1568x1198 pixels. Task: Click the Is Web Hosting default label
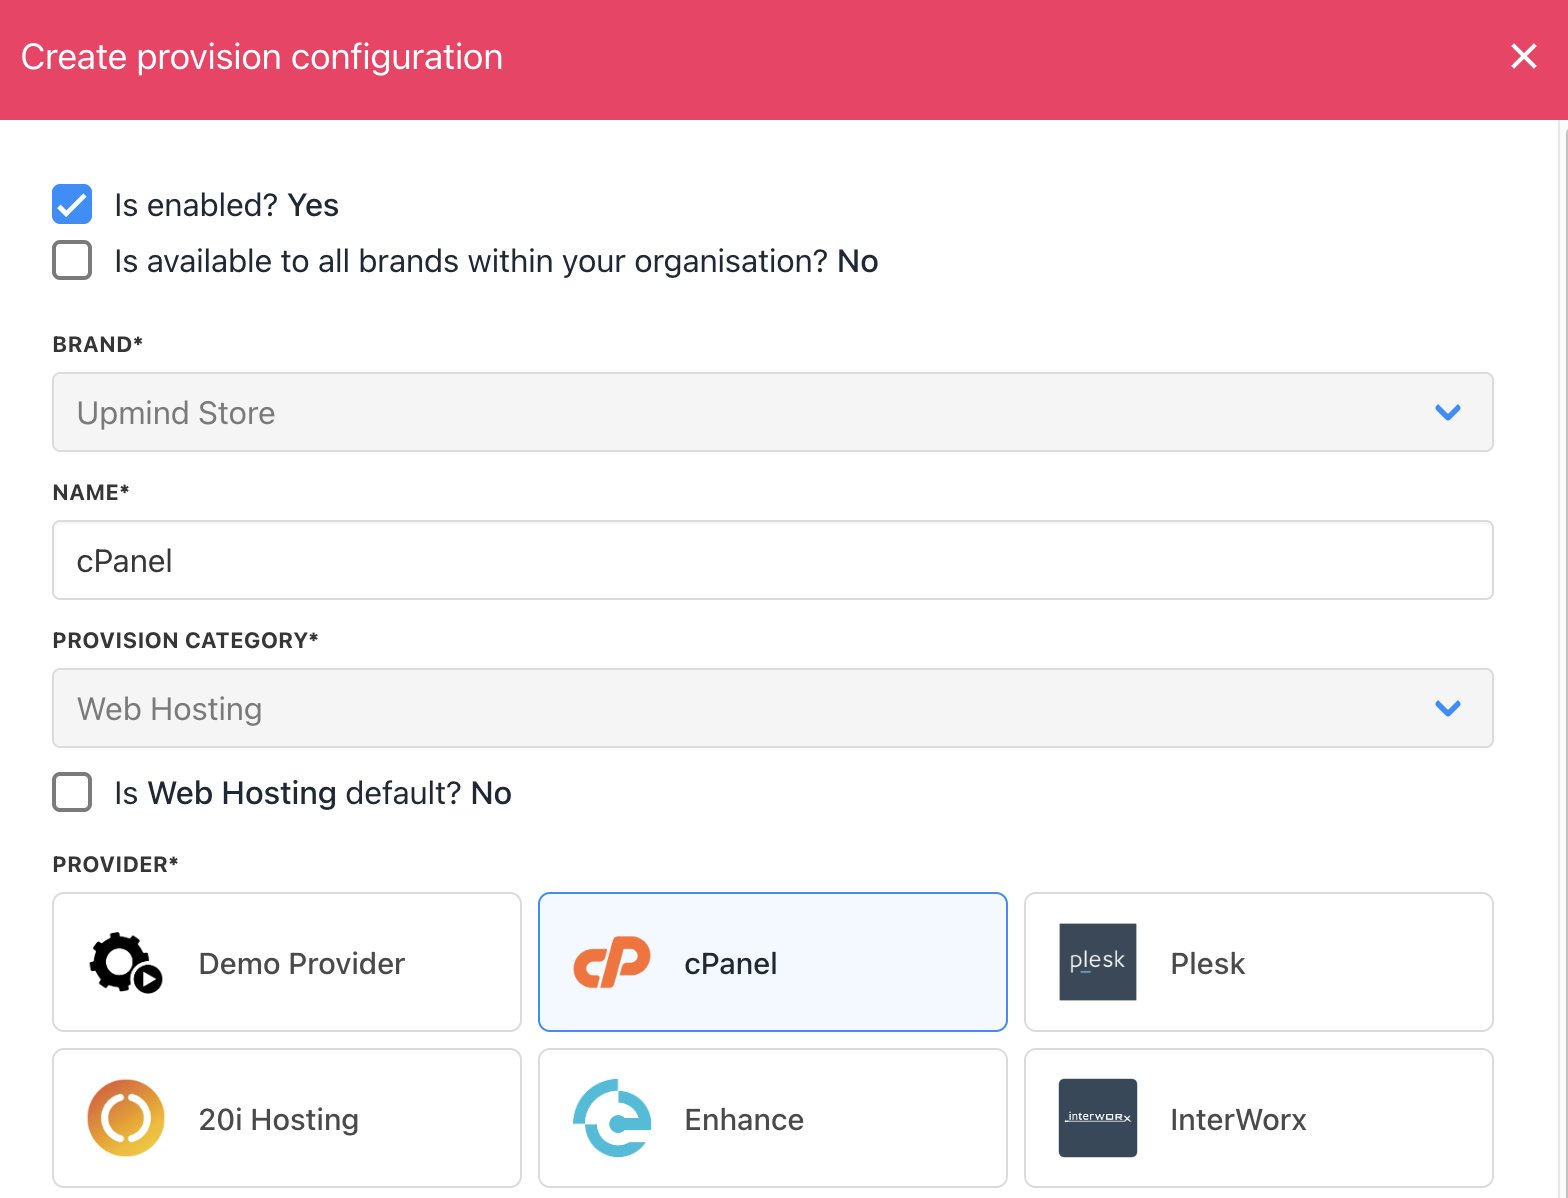pyautogui.click(x=313, y=793)
